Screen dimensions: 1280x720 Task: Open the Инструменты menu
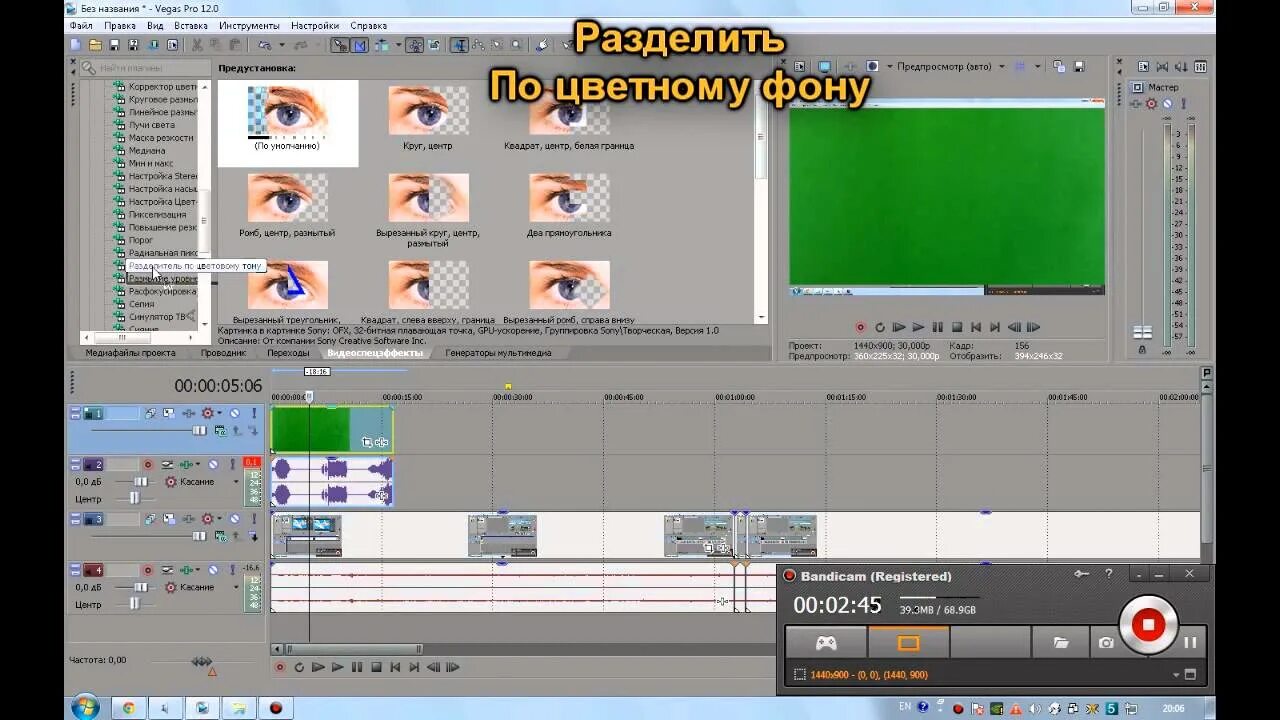coord(248,25)
